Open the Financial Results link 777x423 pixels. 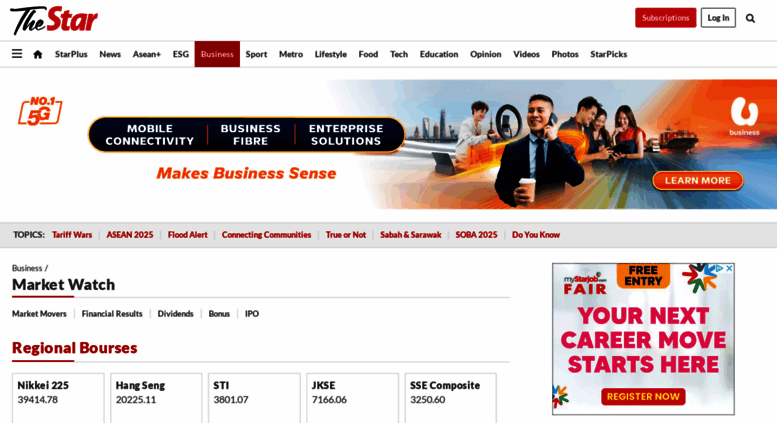[112, 314]
